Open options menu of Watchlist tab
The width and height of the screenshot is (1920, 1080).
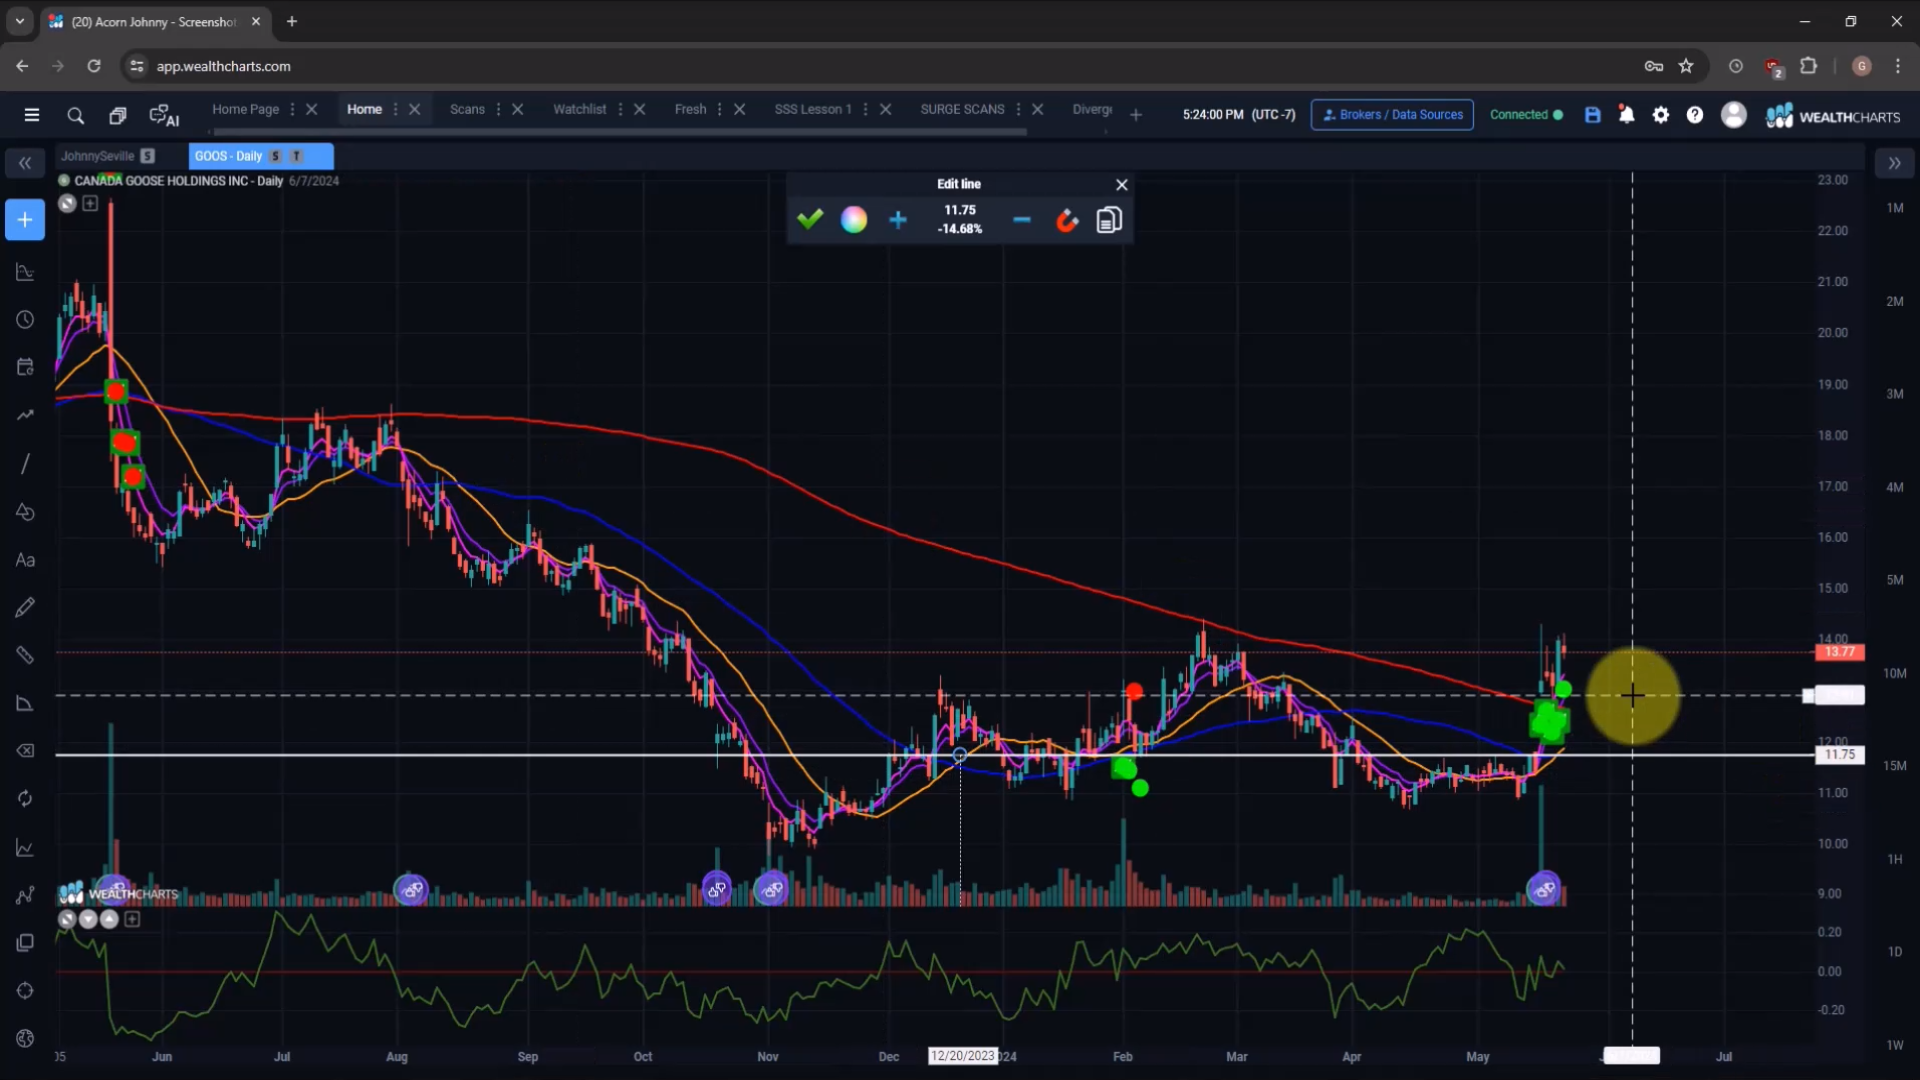pyautogui.click(x=620, y=109)
